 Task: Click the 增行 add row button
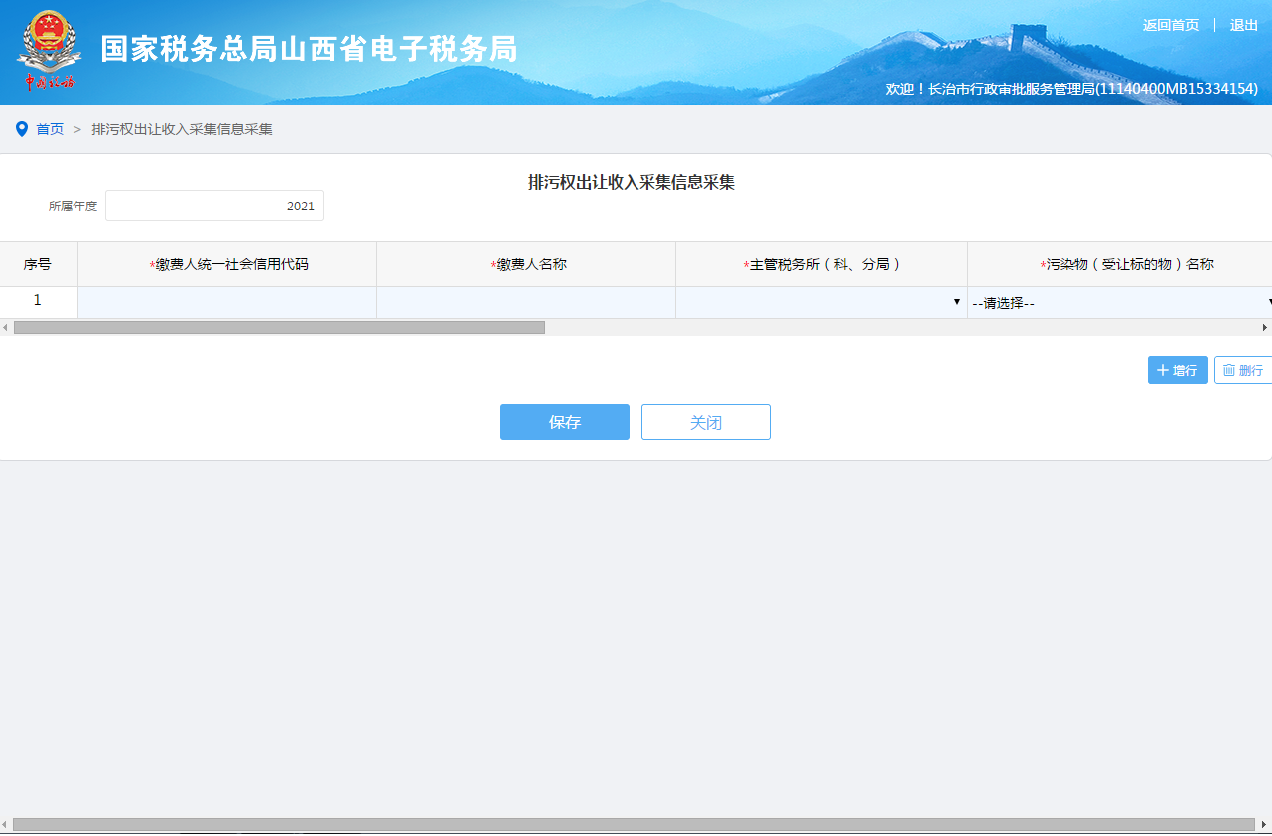point(1178,370)
